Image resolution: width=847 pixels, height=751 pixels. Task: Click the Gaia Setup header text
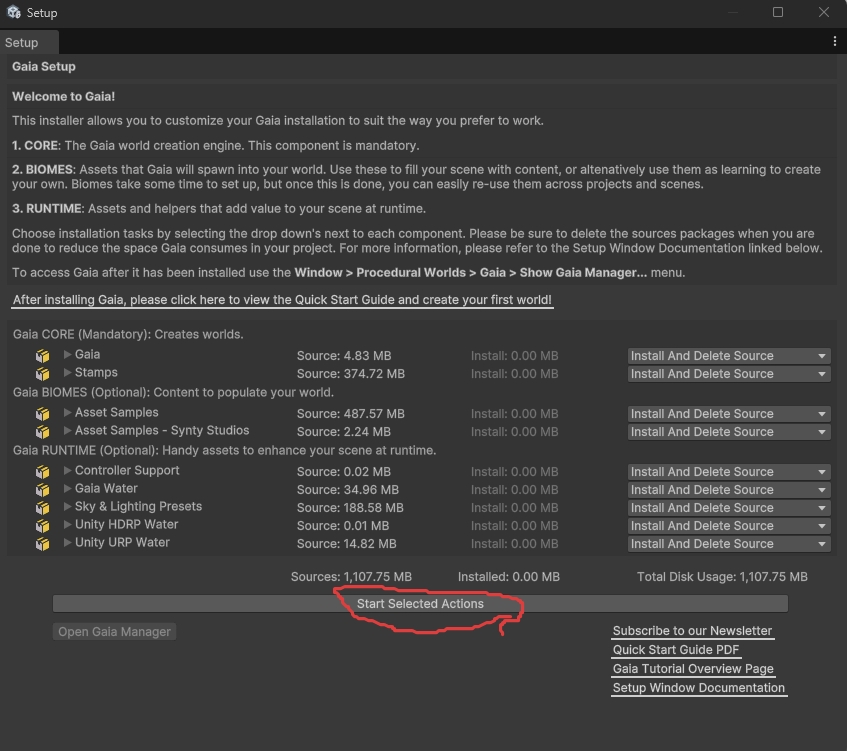44,66
